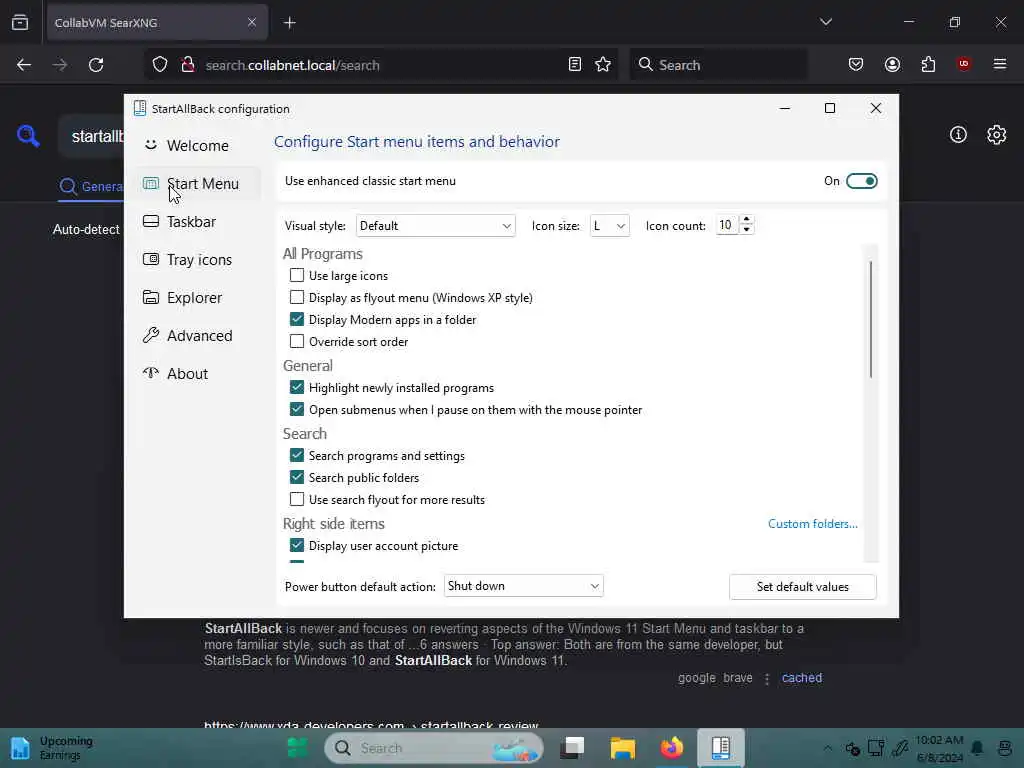Open the cached result link
Image resolution: width=1024 pixels, height=768 pixels.
(x=802, y=678)
